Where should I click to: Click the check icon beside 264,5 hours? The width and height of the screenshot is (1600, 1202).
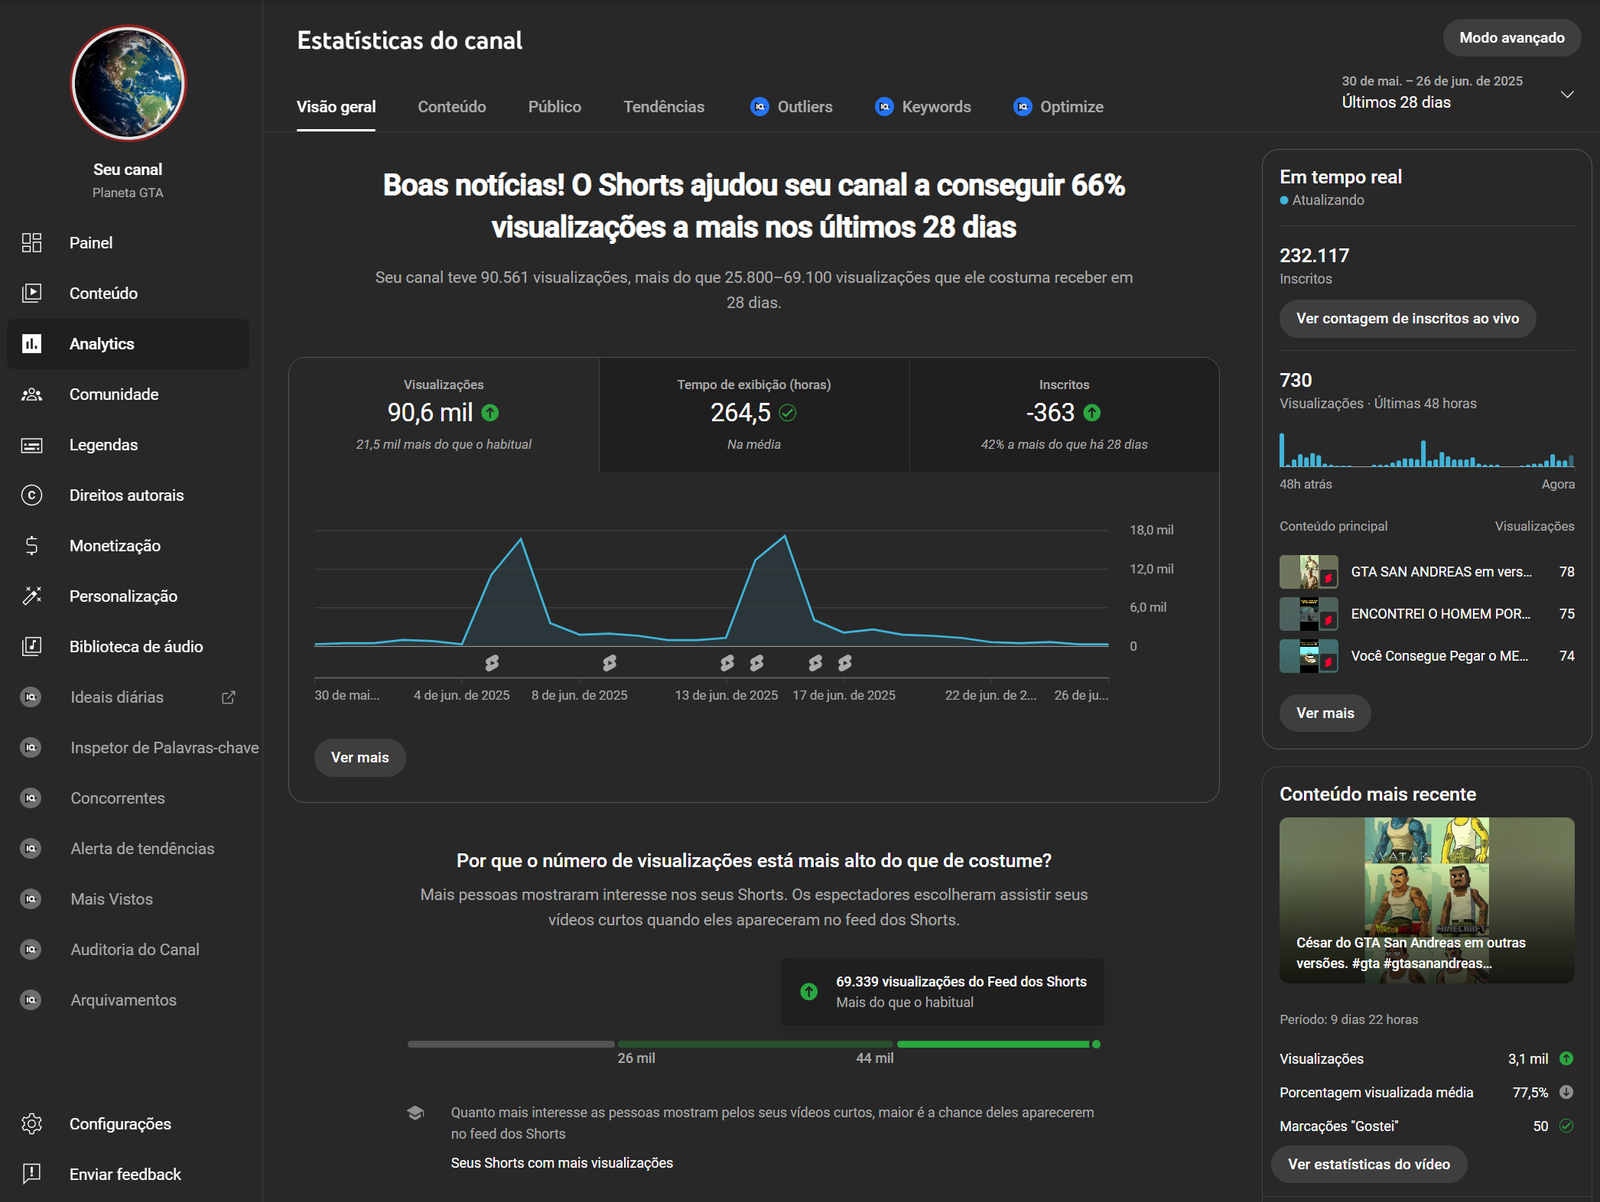(788, 412)
